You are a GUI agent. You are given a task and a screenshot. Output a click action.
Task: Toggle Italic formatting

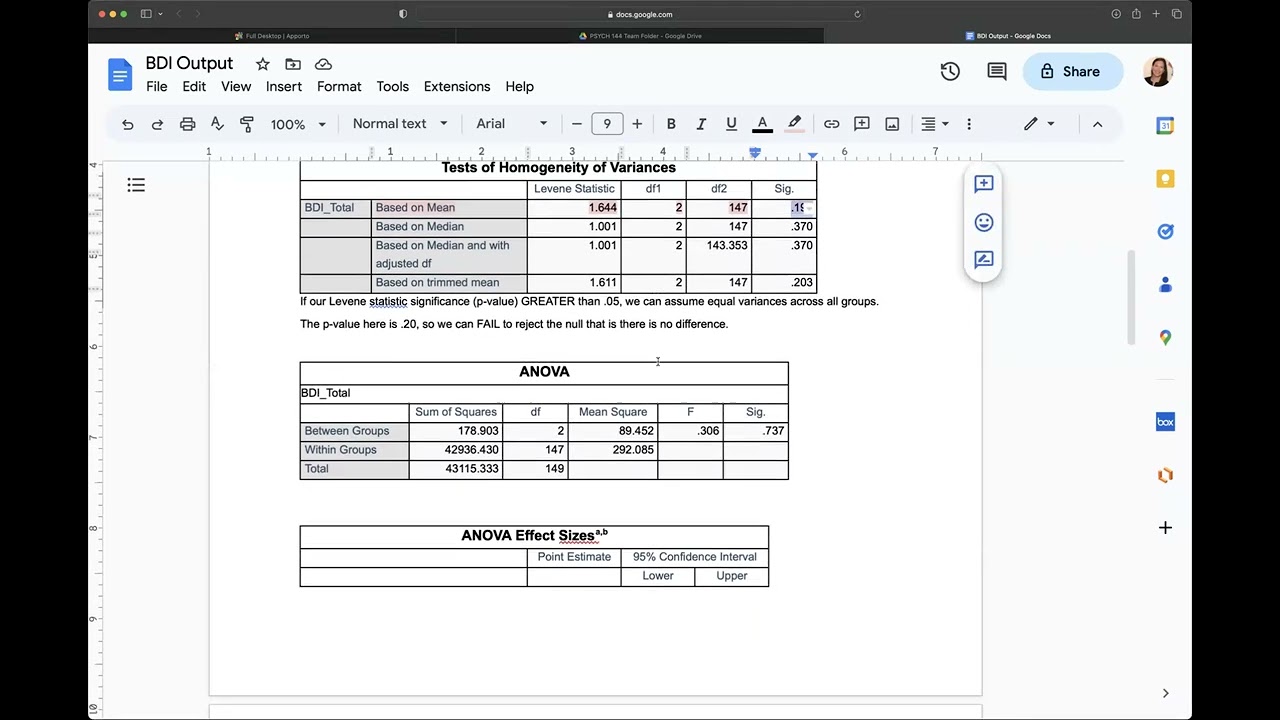[701, 124]
